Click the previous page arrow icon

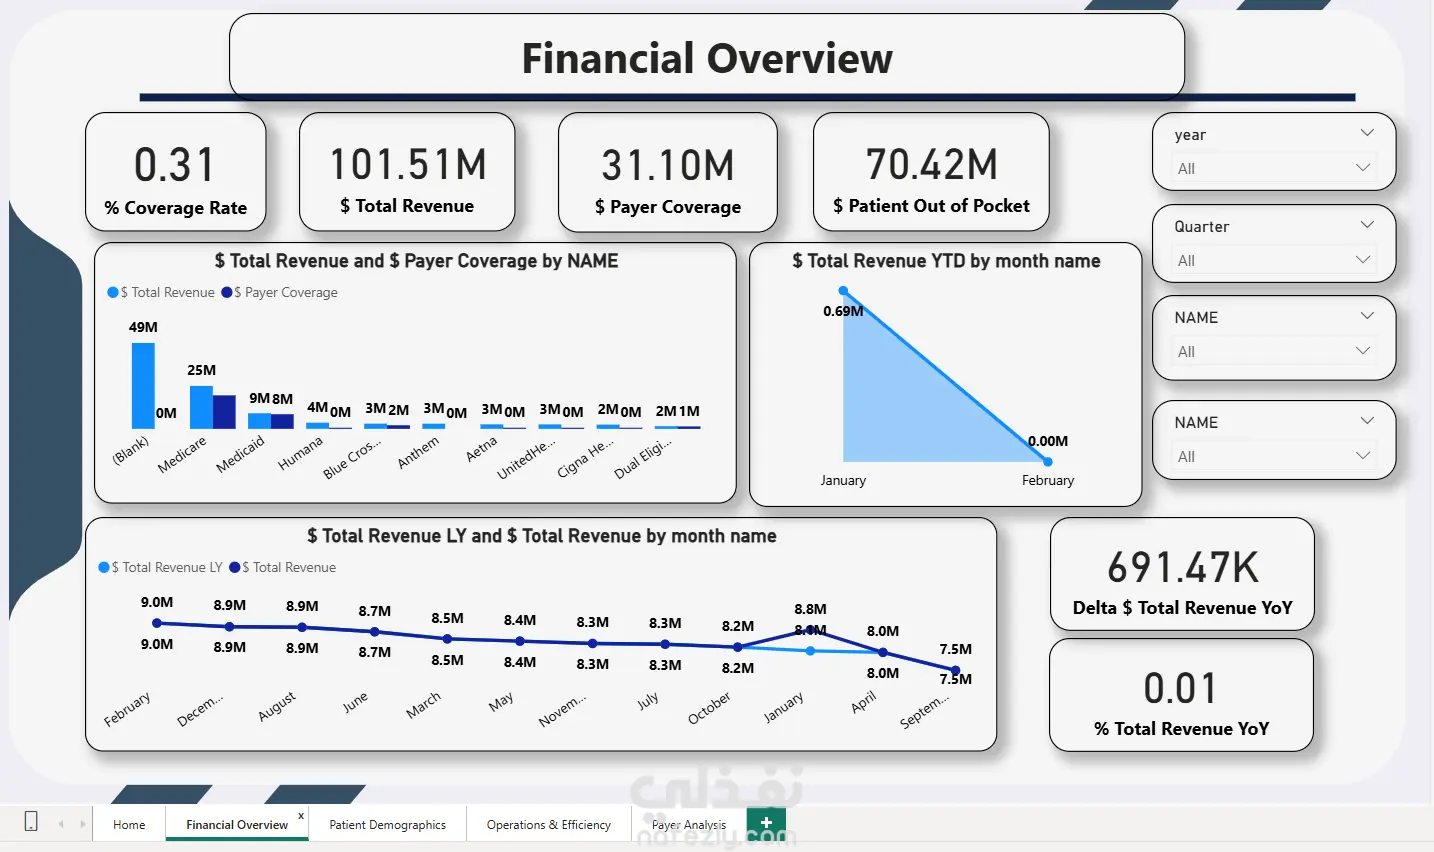(61, 824)
